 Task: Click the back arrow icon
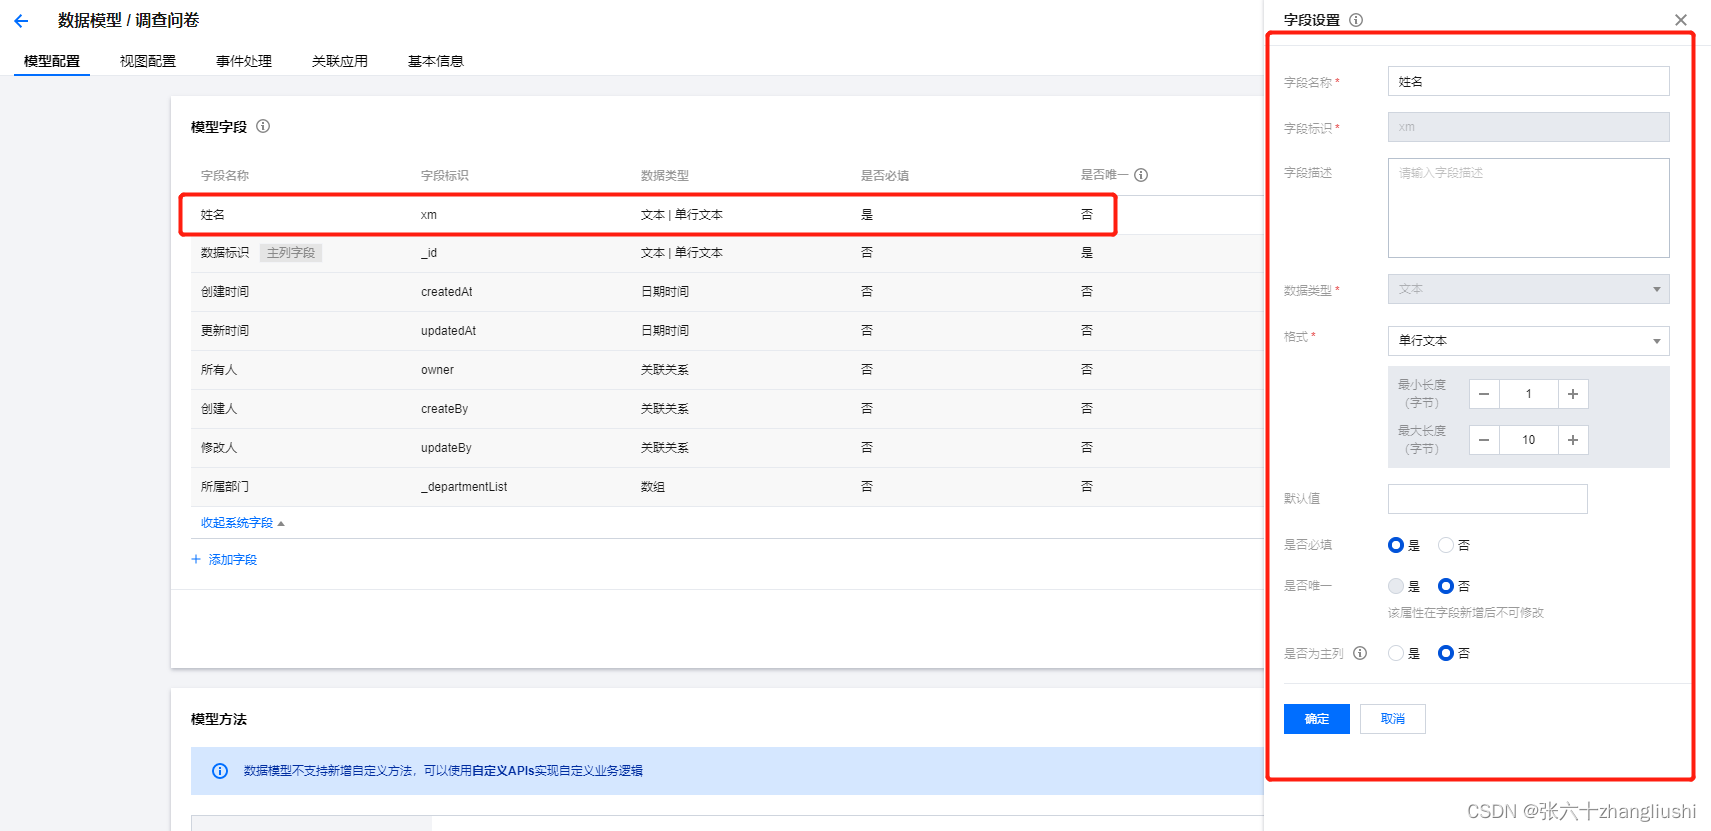click(21, 21)
